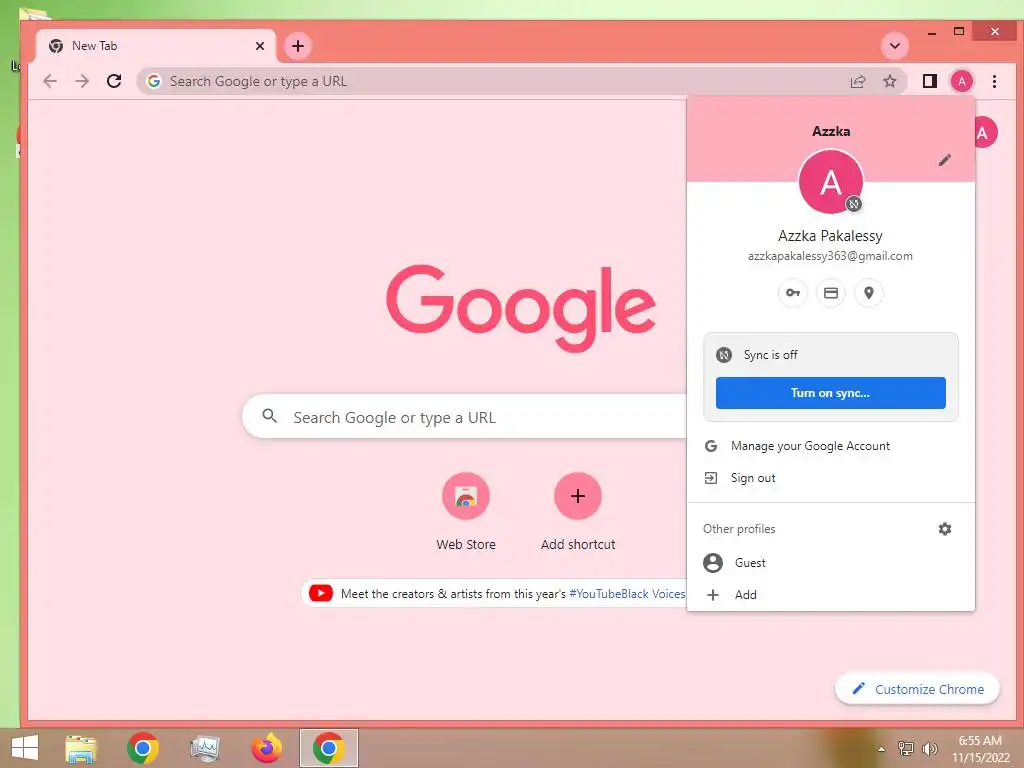Edit profile with the pencil icon
The width and height of the screenshot is (1024, 768).
coord(944,160)
